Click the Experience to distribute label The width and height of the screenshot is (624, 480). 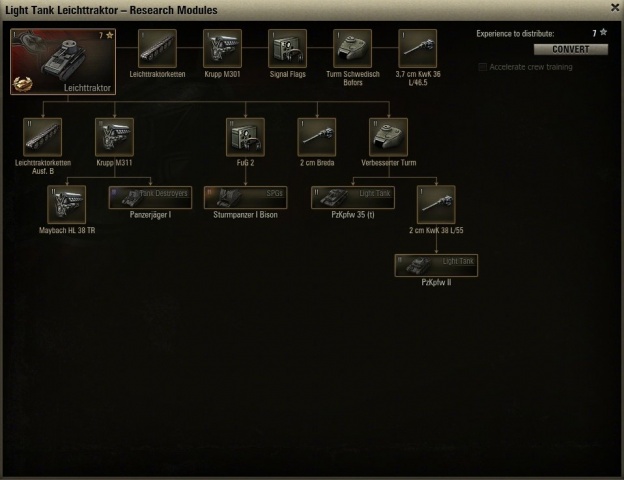[515, 34]
